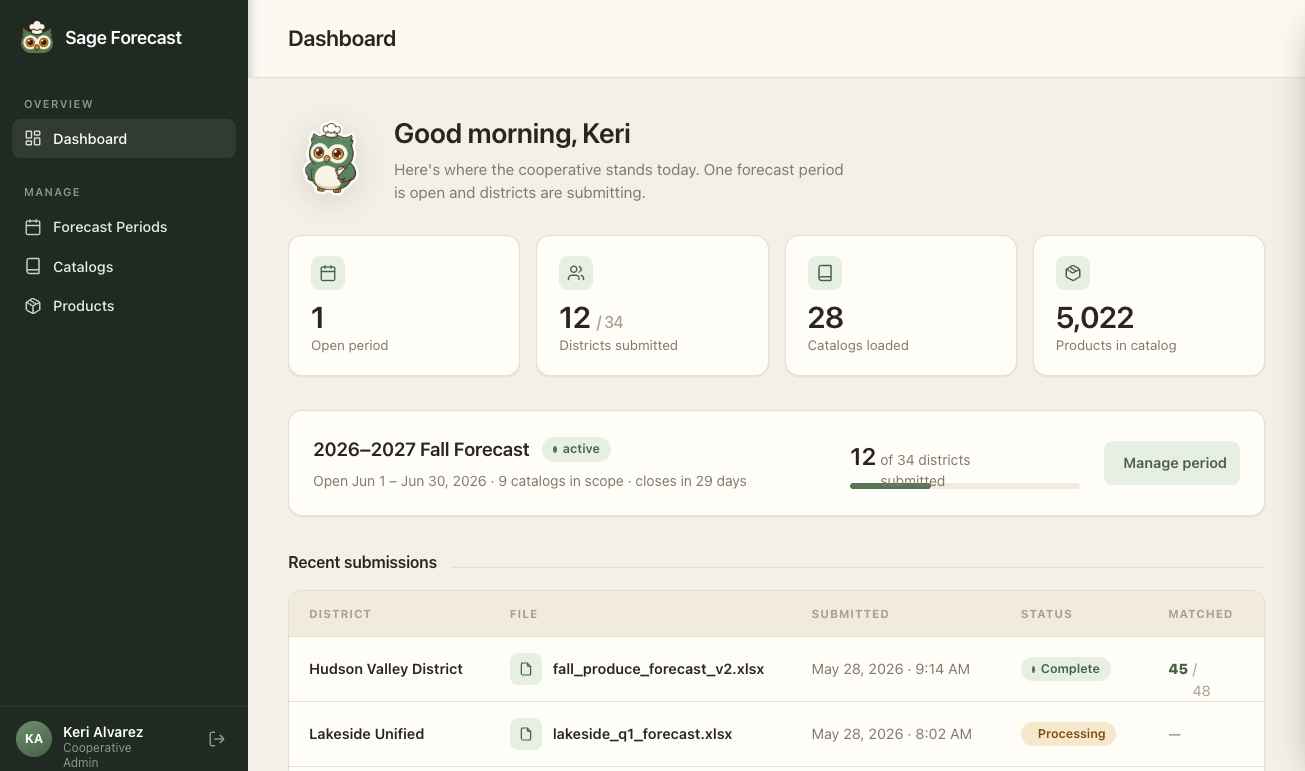Click the package icon on Products in catalog card
Viewport: 1305px width, 771px height.
[1073, 273]
